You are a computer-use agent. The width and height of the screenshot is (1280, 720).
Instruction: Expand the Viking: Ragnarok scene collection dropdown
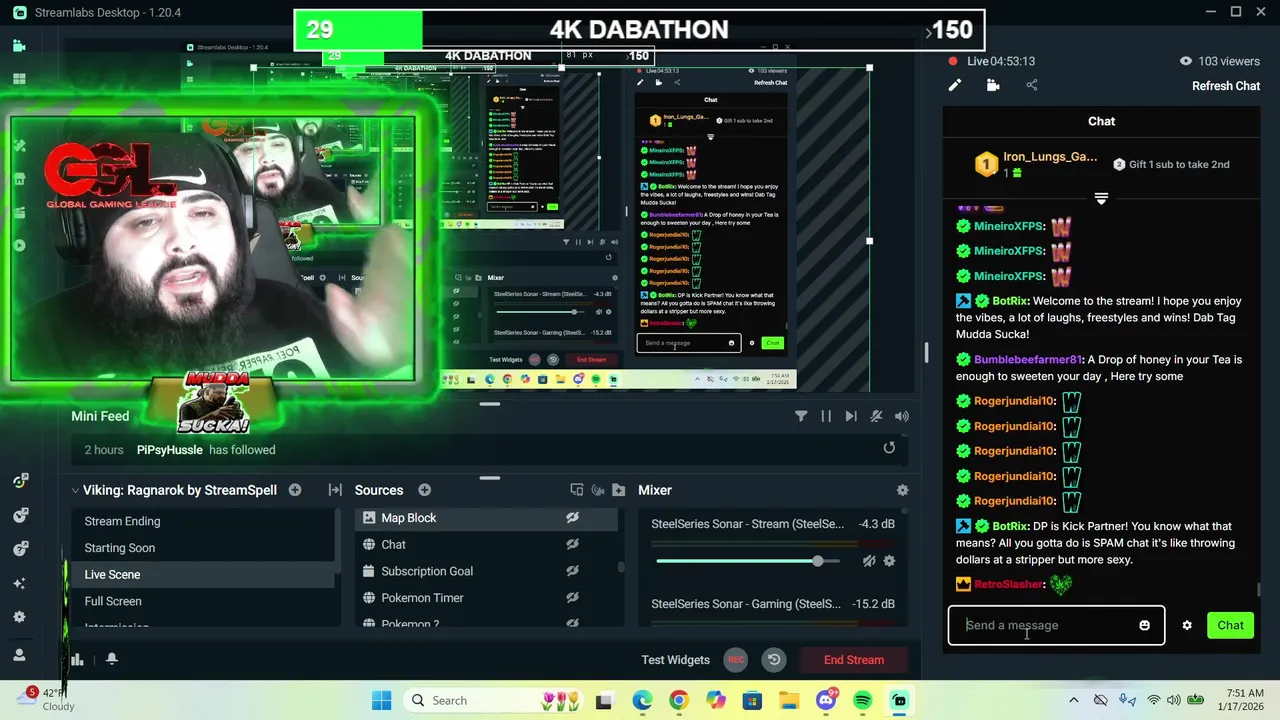tap(75, 490)
